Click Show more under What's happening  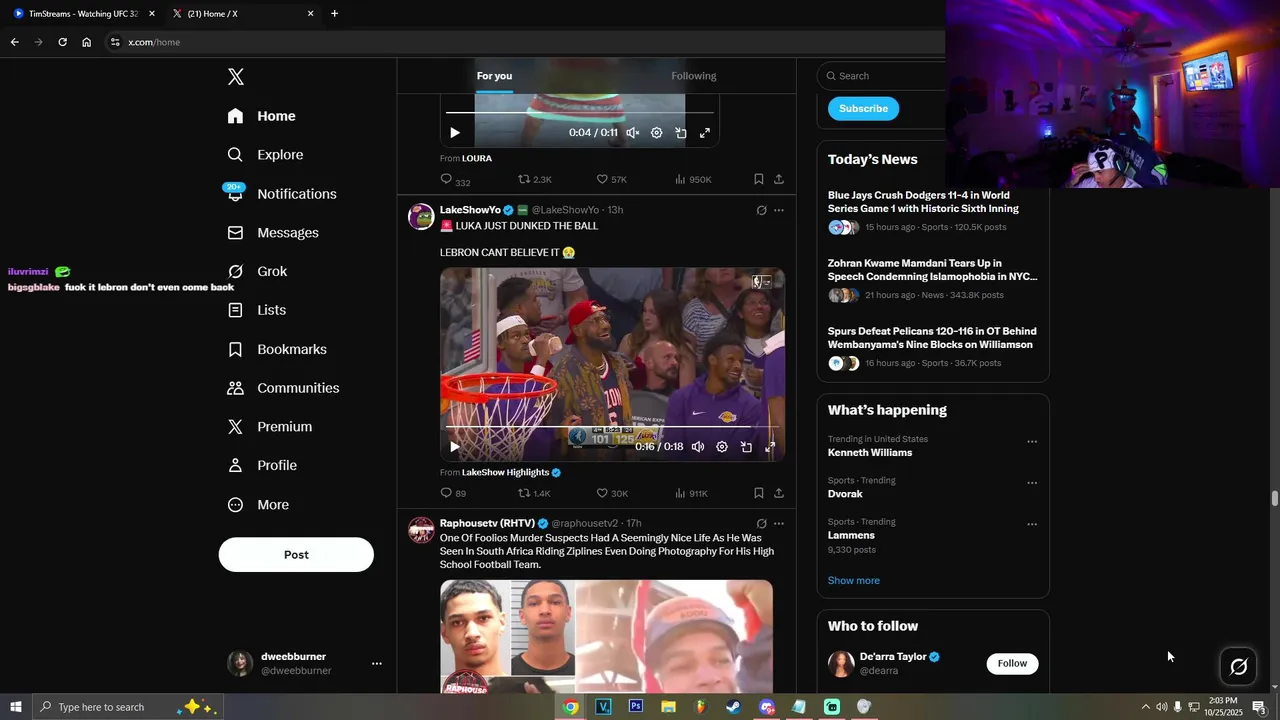click(x=854, y=581)
